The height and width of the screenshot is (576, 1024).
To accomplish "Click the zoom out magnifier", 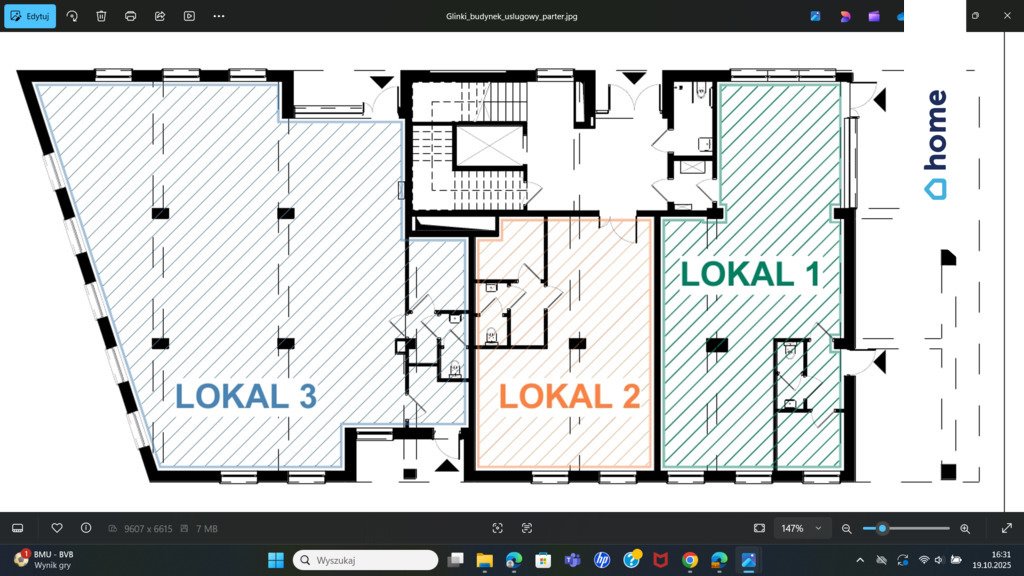I will click(847, 528).
